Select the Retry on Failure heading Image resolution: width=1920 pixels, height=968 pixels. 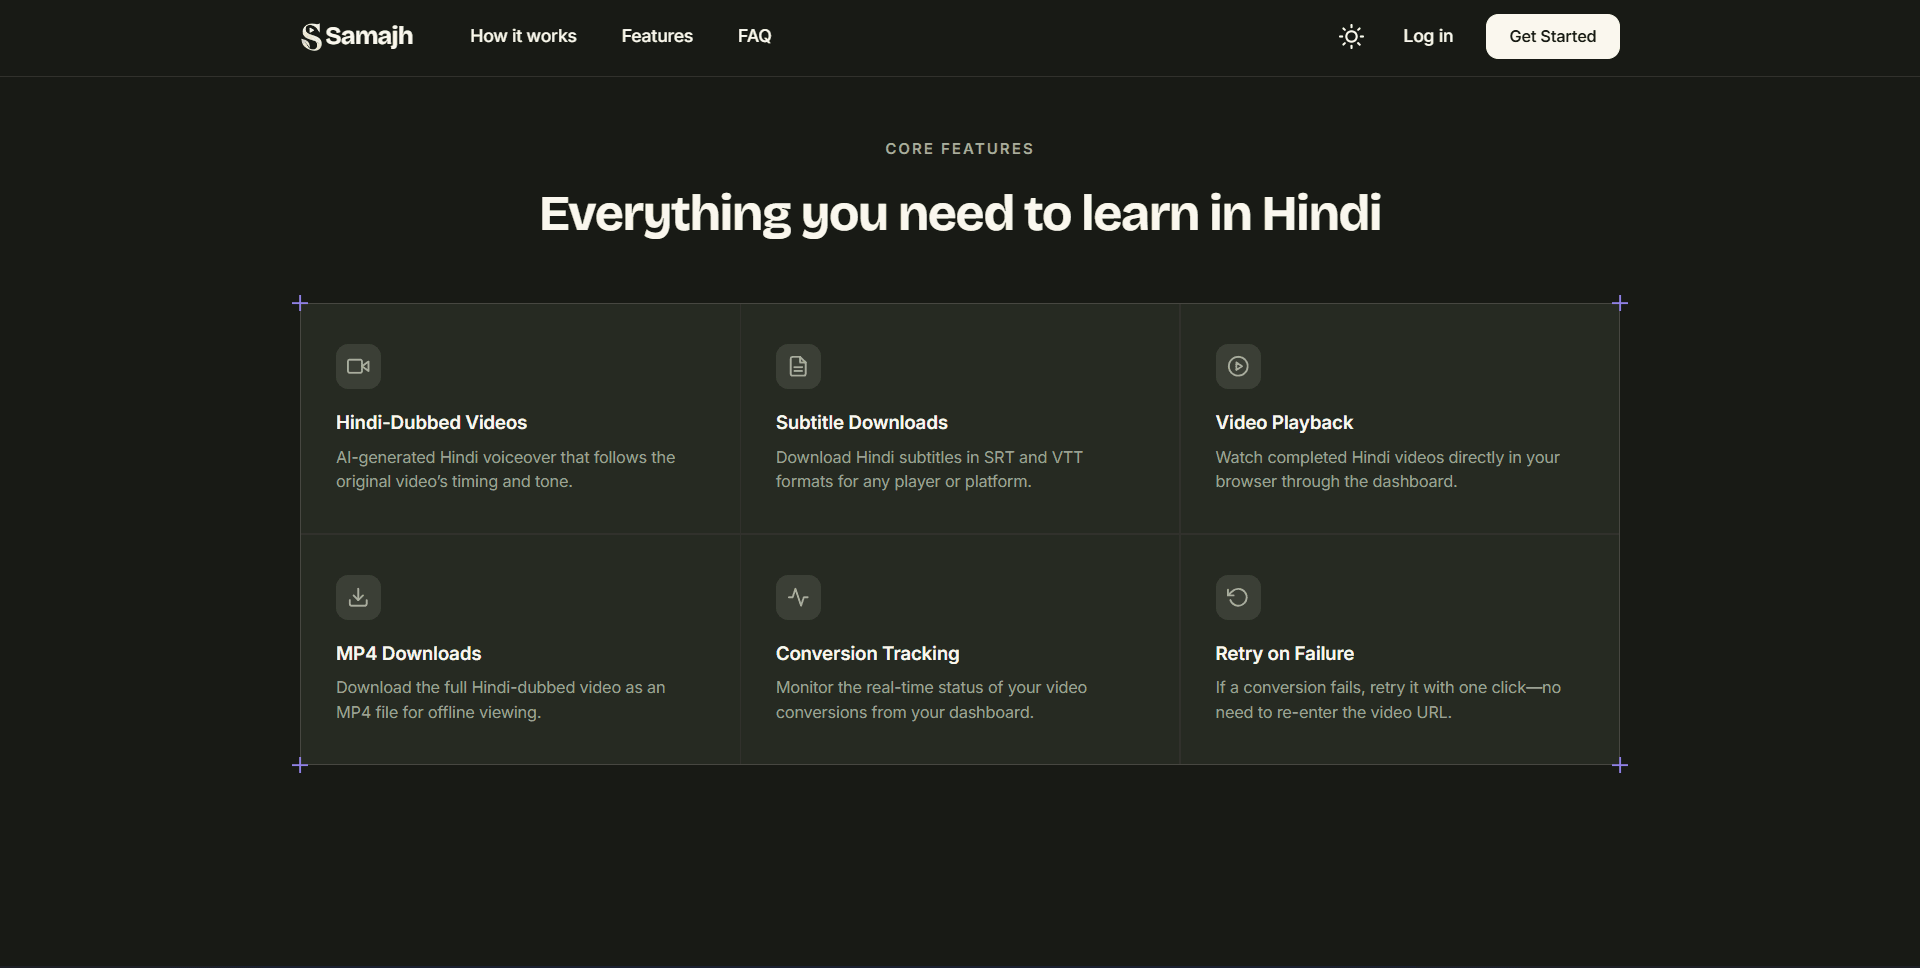pos(1284,653)
